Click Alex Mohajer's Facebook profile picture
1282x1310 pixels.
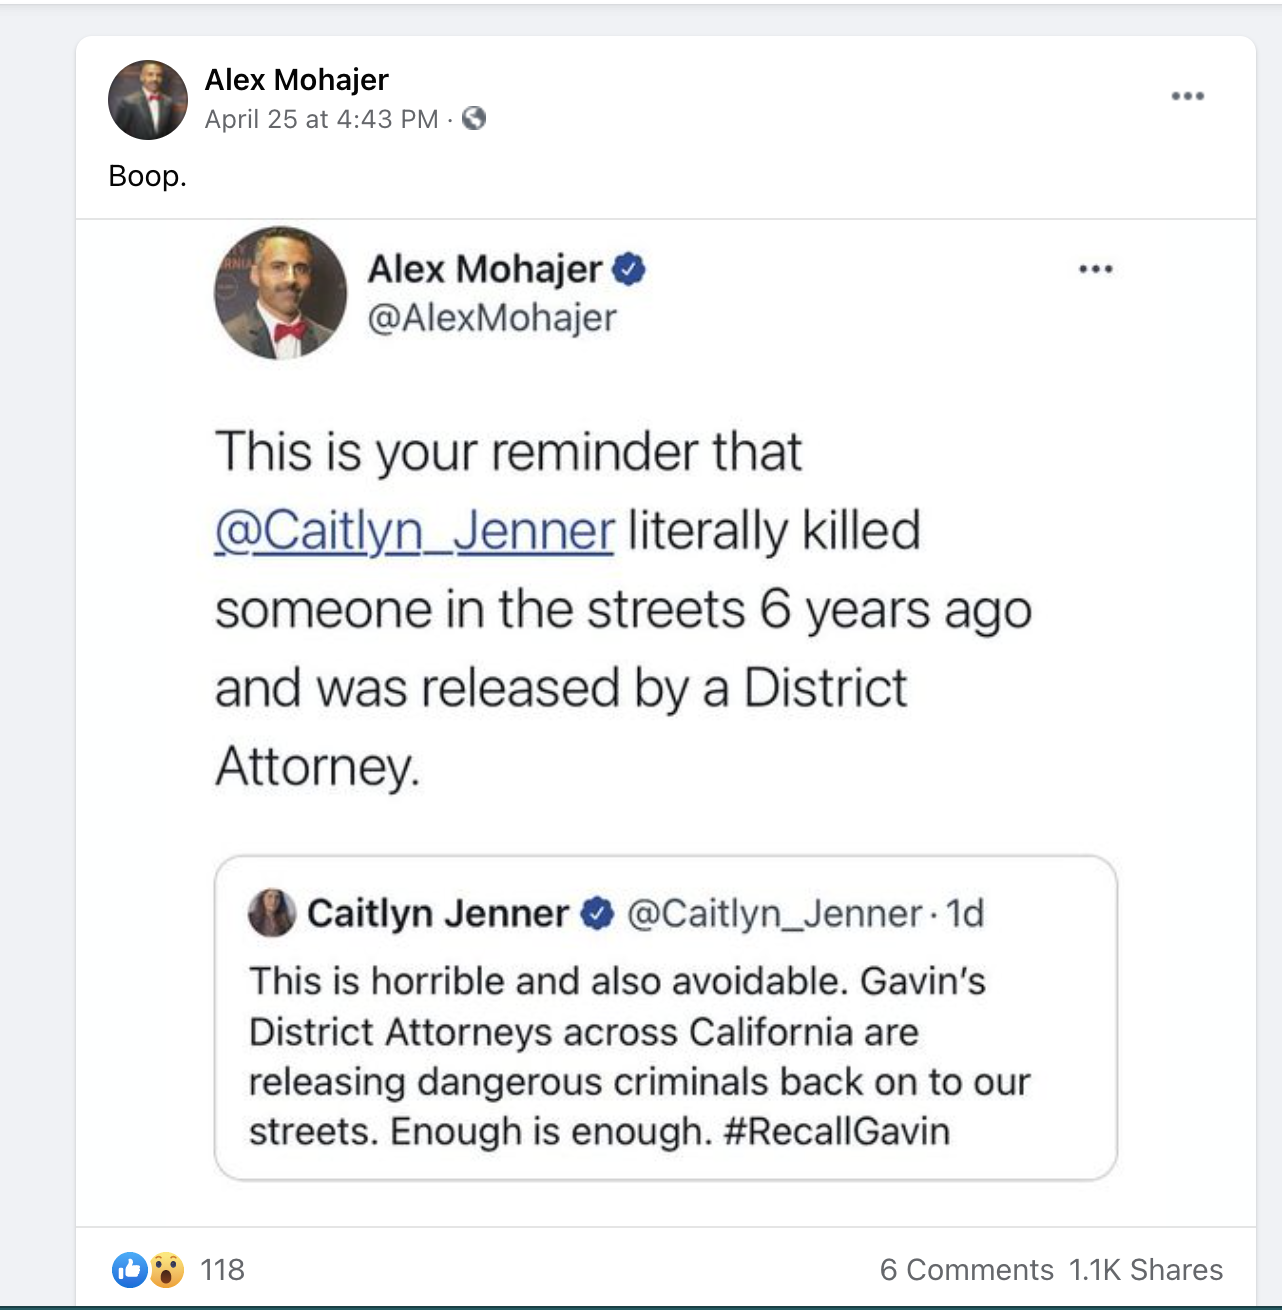[x=148, y=100]
